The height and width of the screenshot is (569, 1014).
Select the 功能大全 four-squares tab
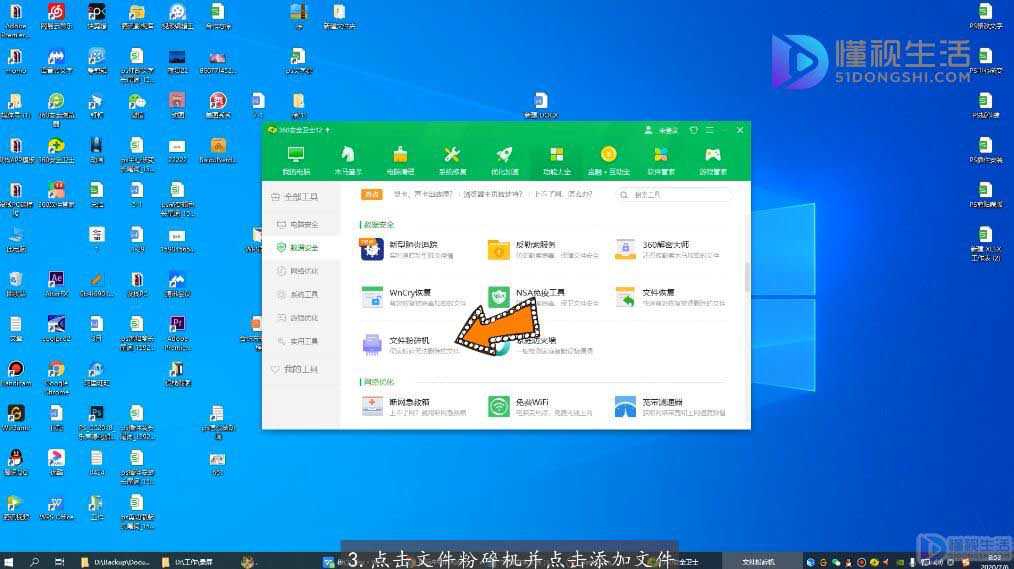(556, 160)
